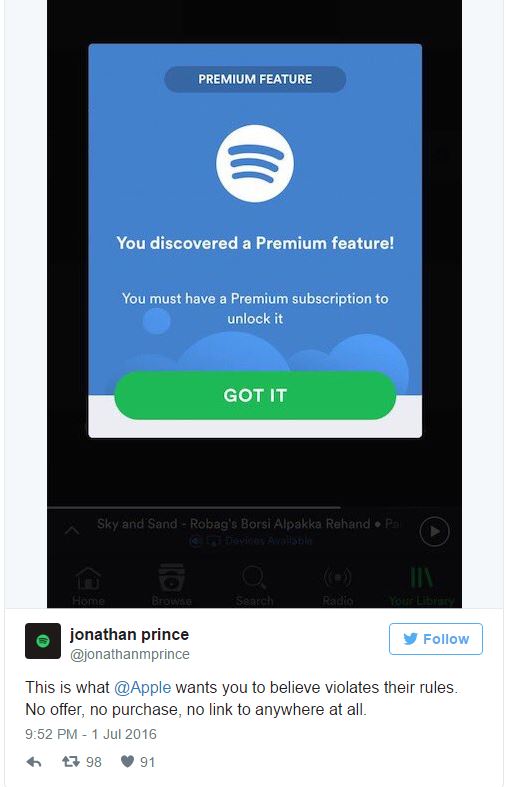506x787 pixels.
Task: Click the green GOT IT button
Action: (255, 395)
